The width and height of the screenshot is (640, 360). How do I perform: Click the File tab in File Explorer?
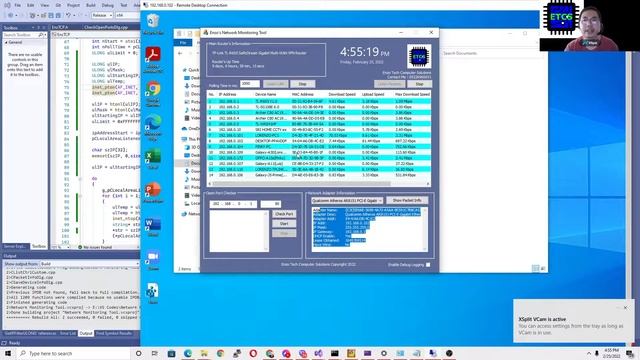183,42
